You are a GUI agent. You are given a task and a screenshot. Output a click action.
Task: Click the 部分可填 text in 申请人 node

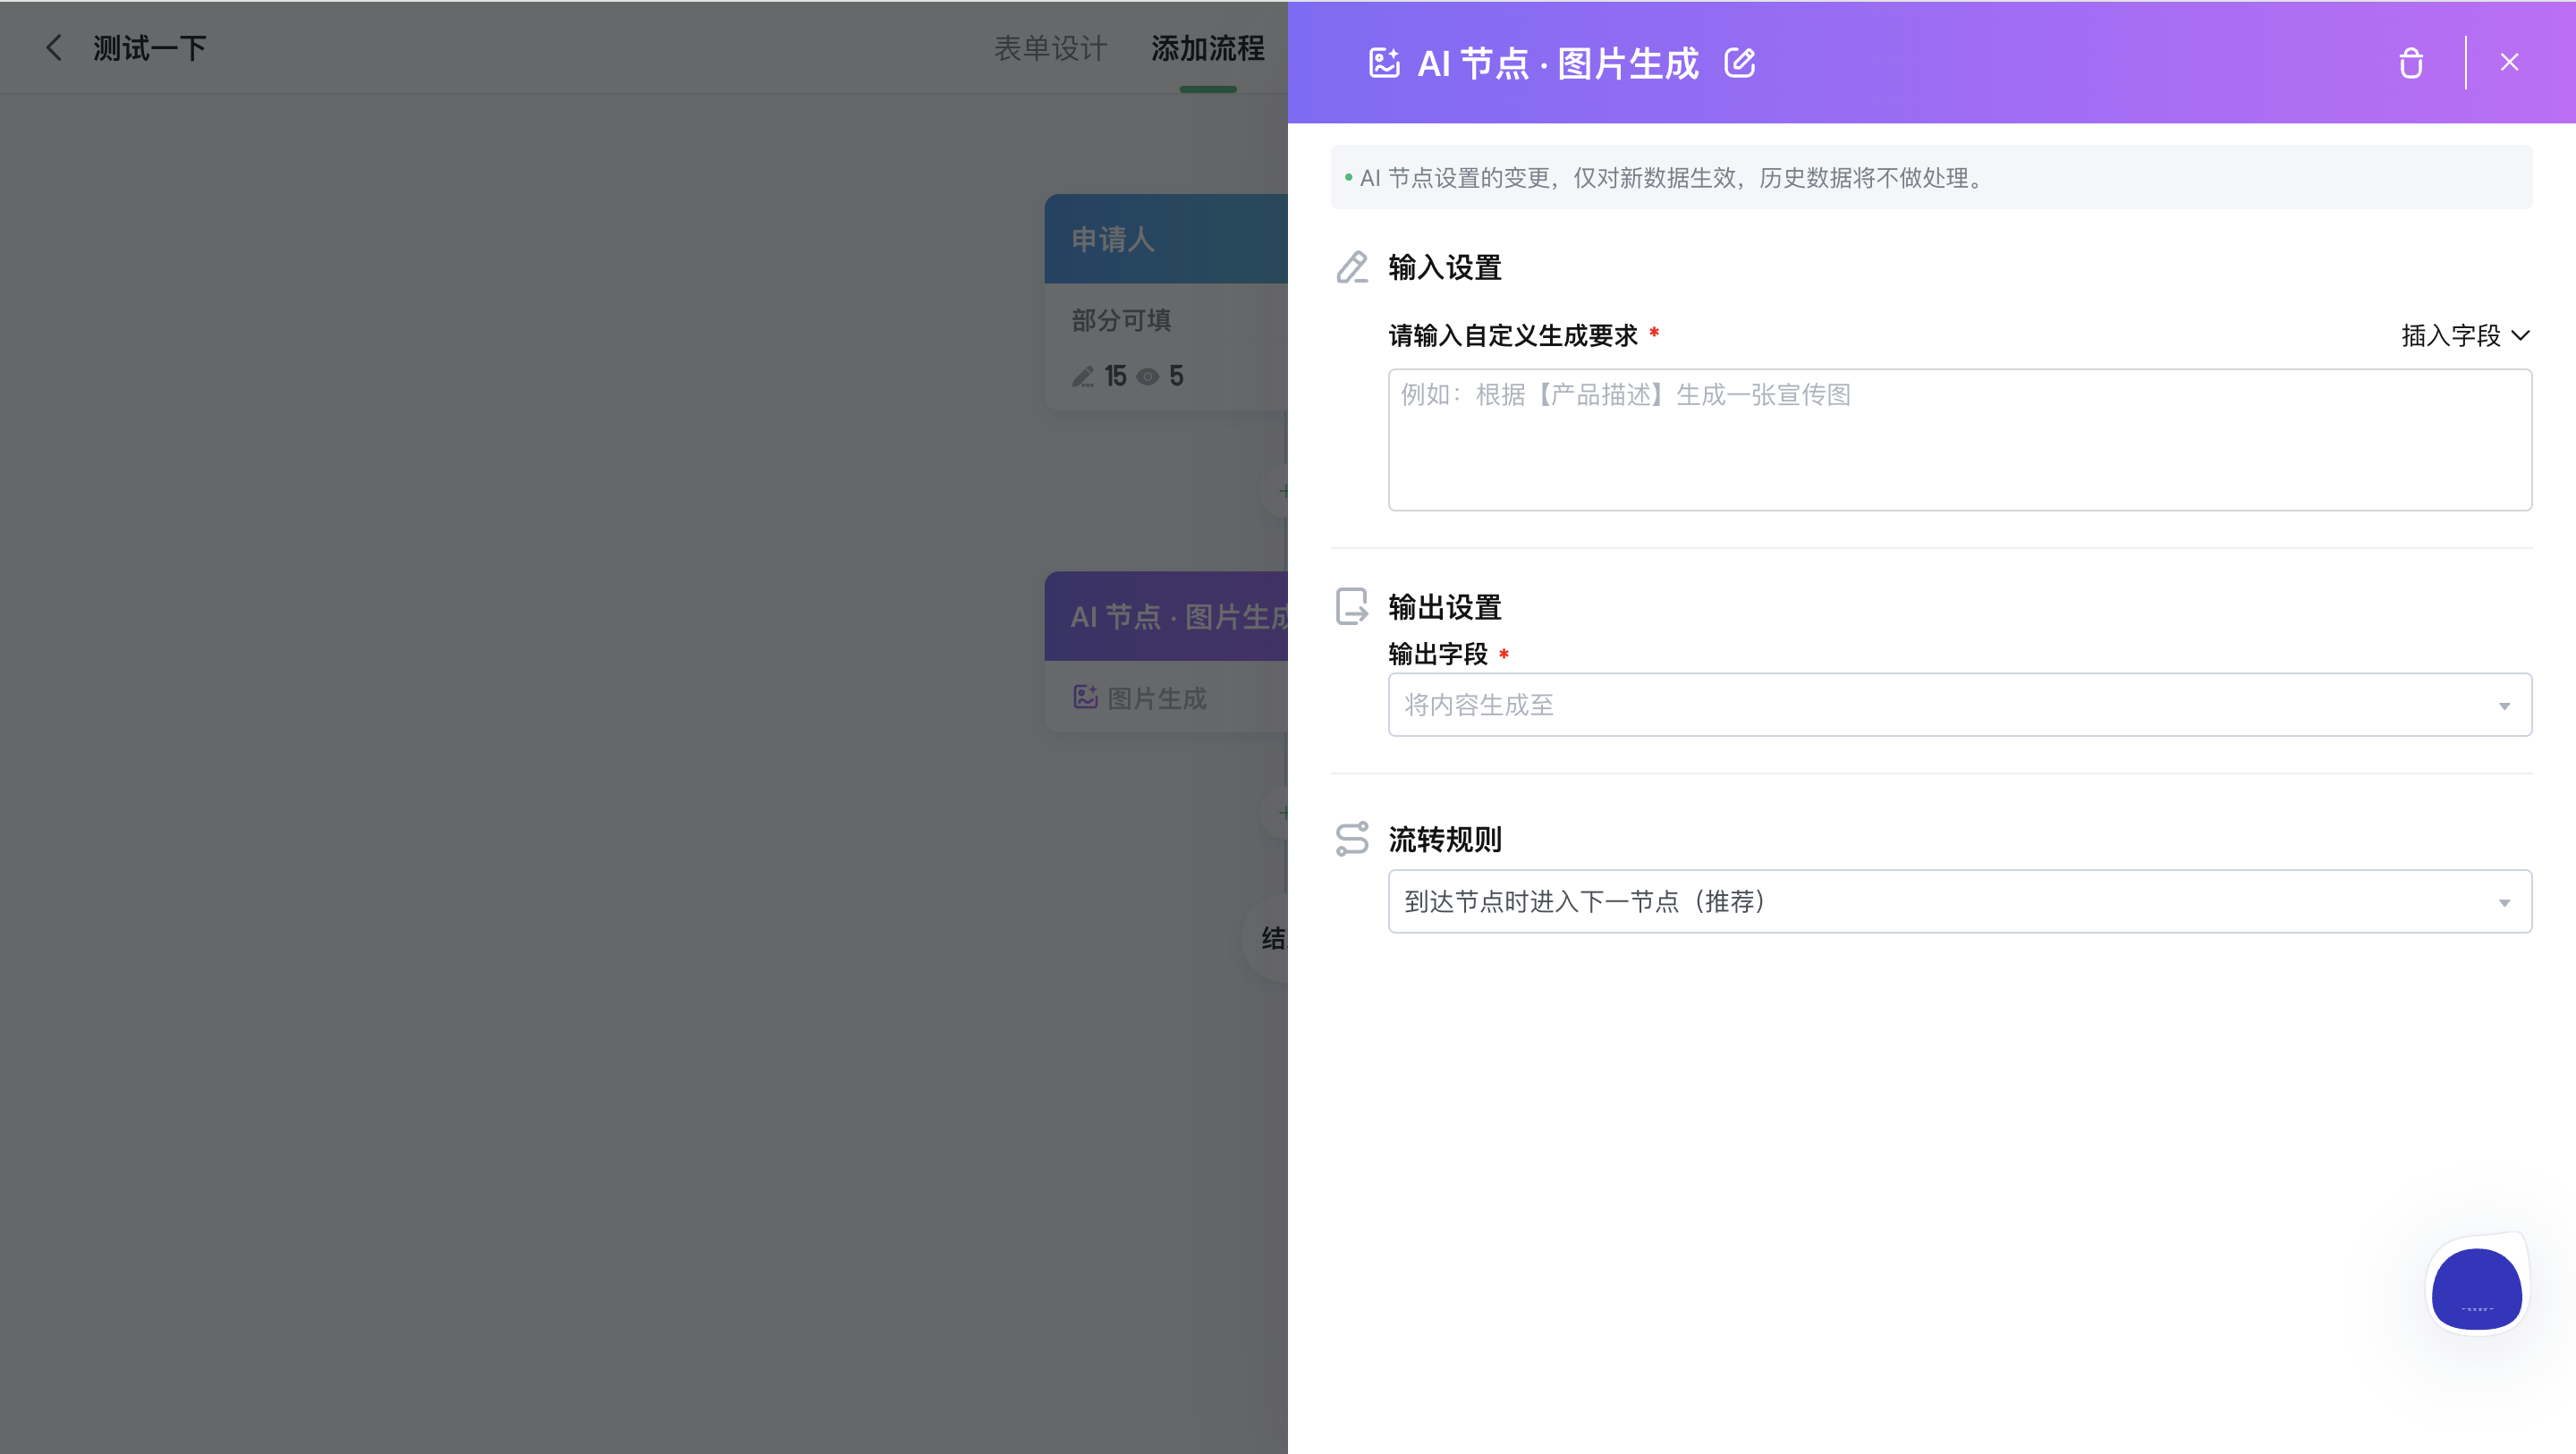pos(1121,320)
